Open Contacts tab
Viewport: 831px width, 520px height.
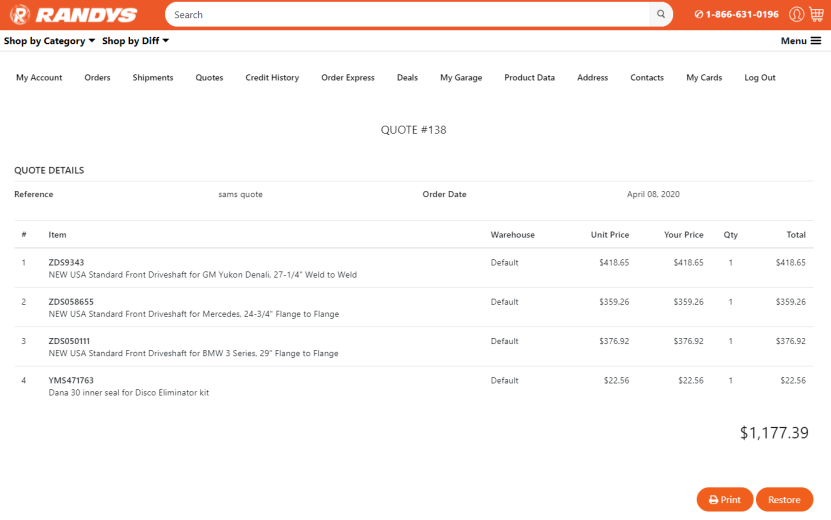[647, 77]
